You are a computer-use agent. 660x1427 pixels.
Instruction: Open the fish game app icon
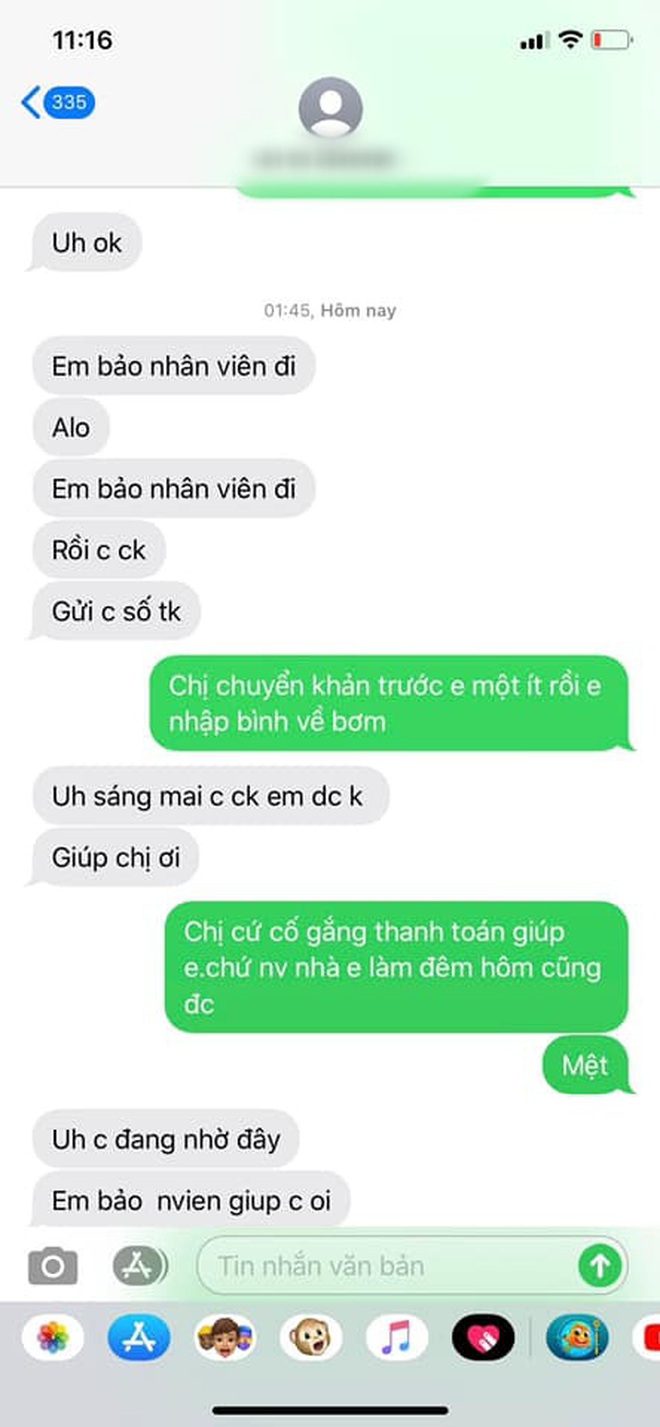click(x=578, y=1337)
